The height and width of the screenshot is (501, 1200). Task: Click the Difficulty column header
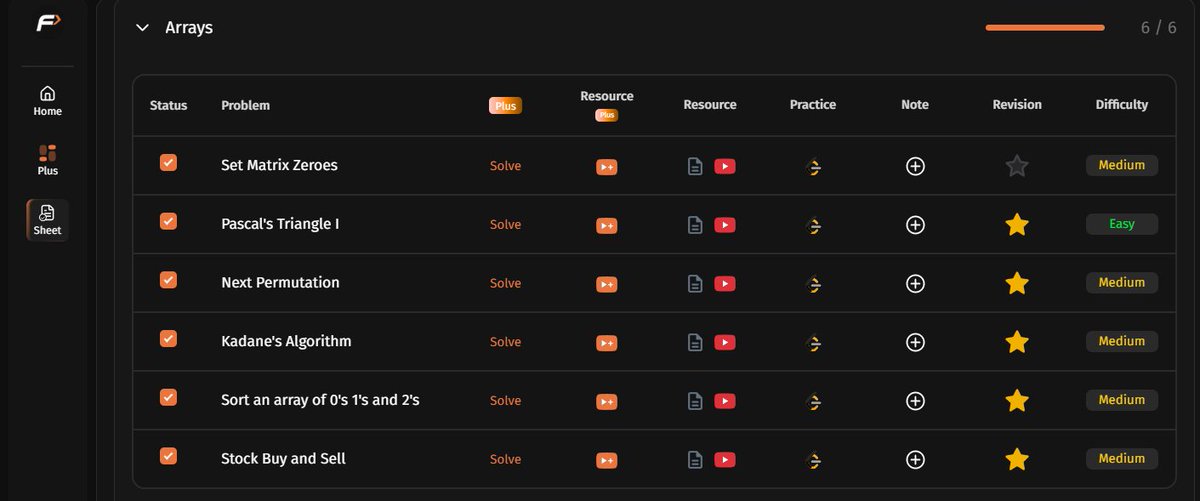[x=1122, y=104]
